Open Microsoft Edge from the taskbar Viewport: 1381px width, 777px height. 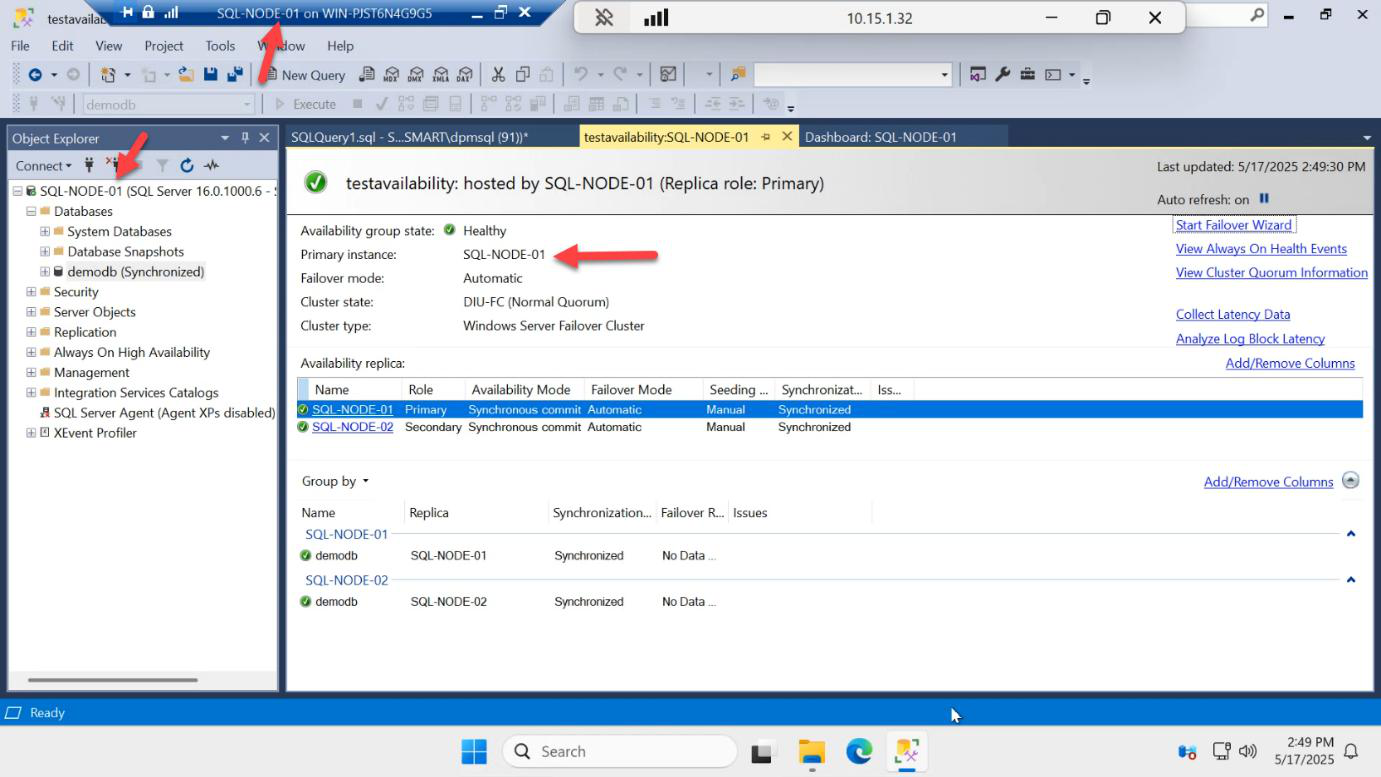859,751
